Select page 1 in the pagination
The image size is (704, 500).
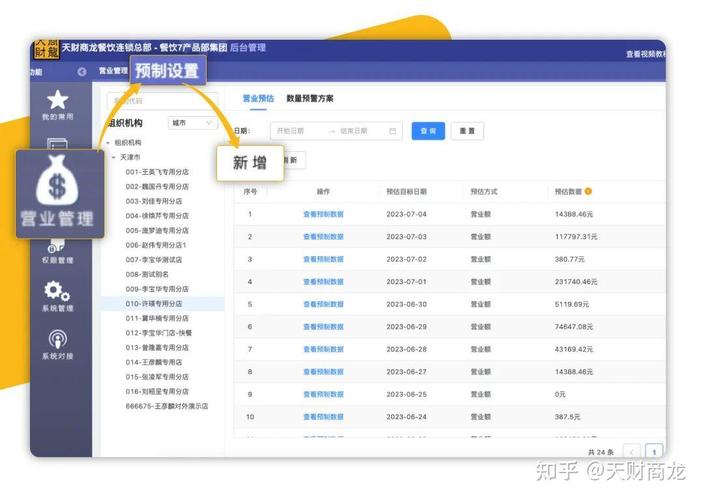tap(654, 452)
